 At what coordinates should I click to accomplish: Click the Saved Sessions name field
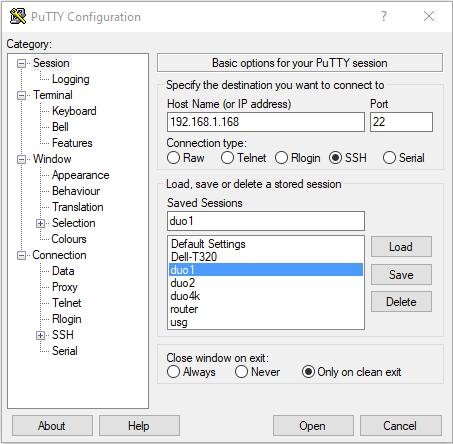pos(266,221)
